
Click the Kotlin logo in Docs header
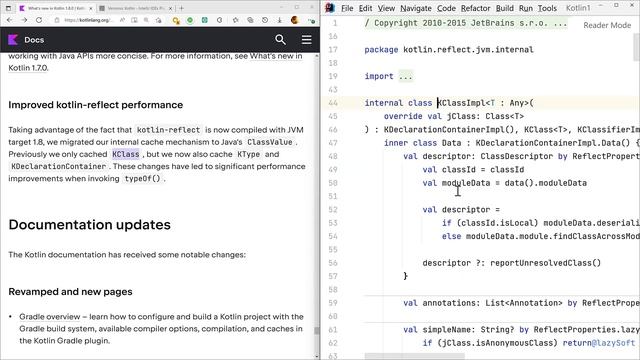[13, 40]
